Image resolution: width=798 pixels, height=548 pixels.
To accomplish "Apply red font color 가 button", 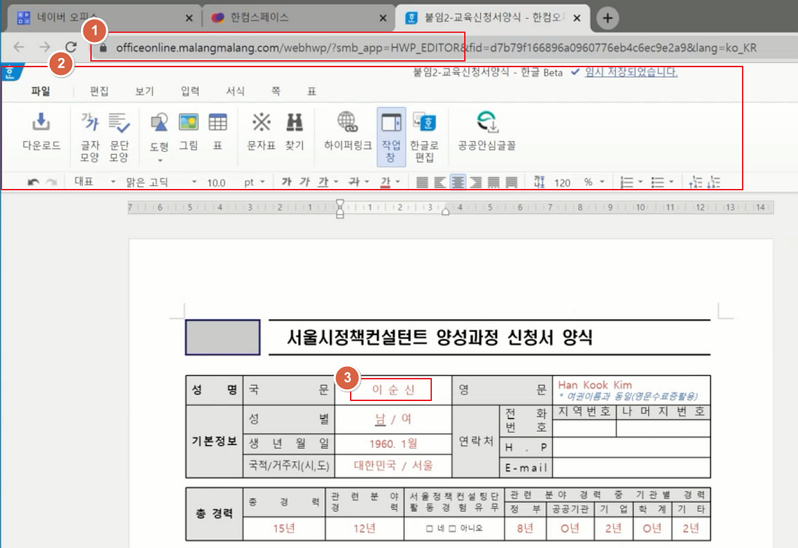I will 385,182.
